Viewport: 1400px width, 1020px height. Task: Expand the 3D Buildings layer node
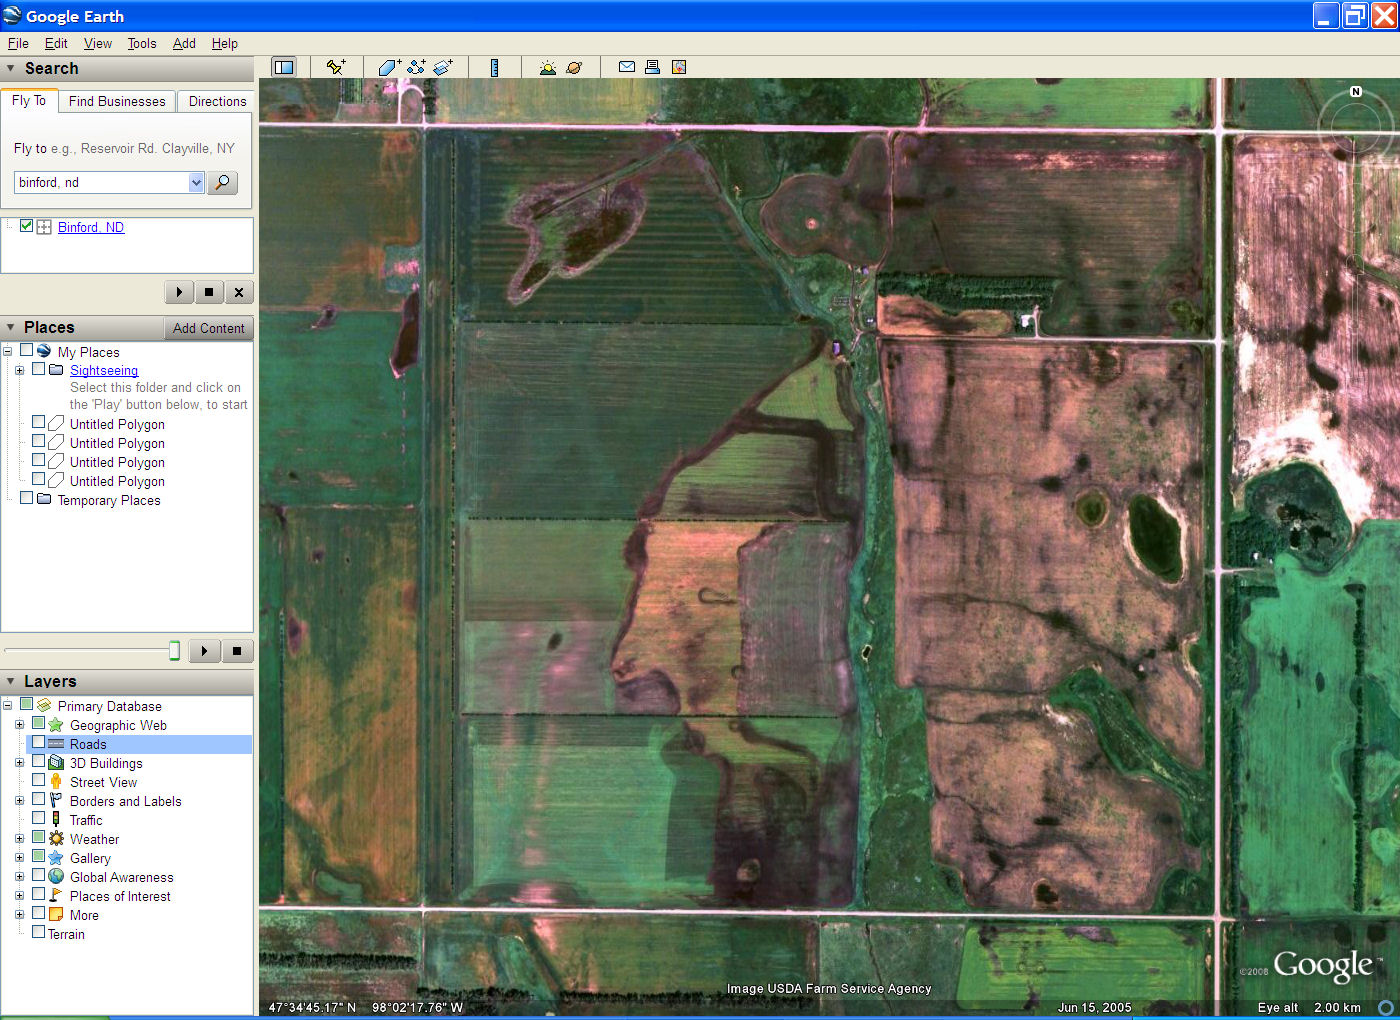tap(19, 763)
